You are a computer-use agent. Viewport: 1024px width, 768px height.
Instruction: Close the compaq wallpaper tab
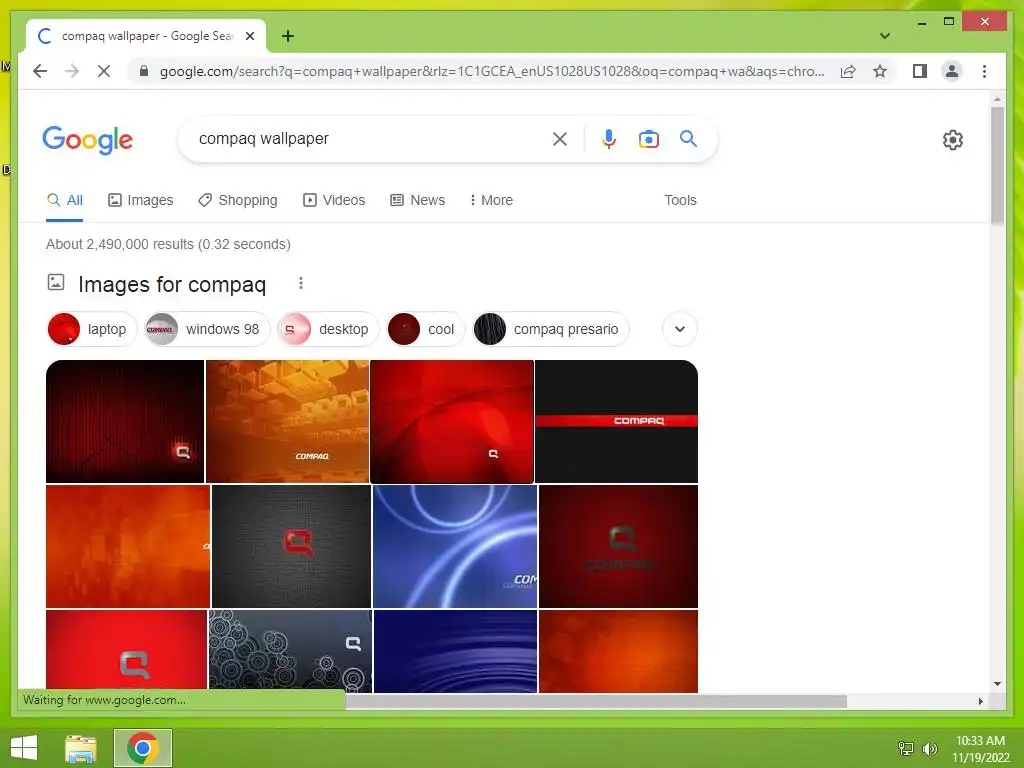249,36
